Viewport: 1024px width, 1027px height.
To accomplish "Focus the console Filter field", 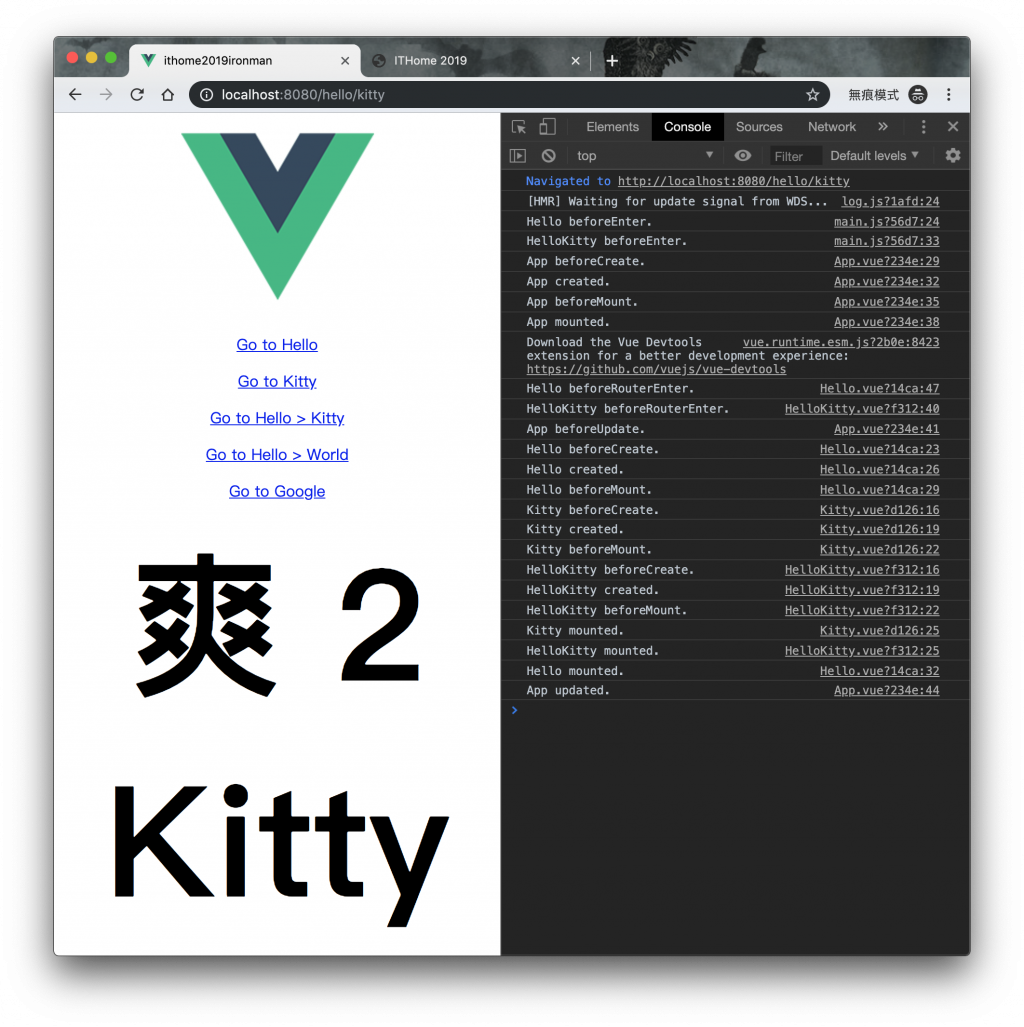I will point(795,156).
